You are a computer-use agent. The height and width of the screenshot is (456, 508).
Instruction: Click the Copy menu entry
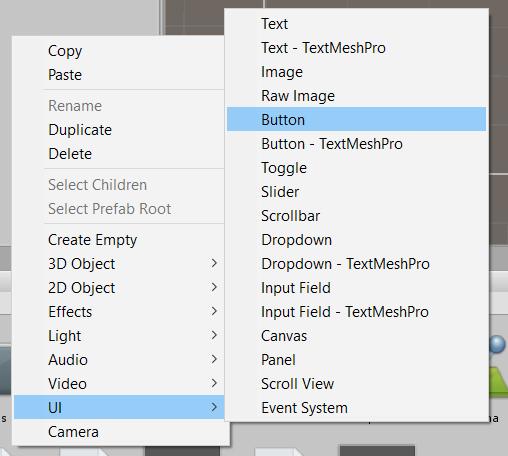(119, 51)
